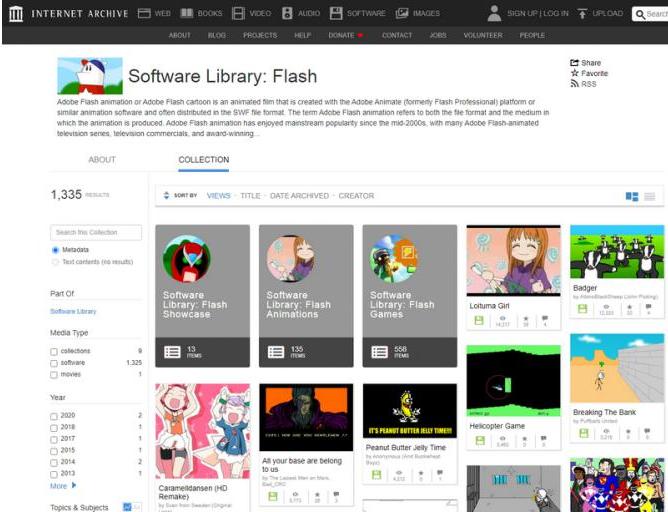This screenshot has height=512, width=668.
Task: Click the Internet Archive logo icon
Action: [x=15, y=14]
